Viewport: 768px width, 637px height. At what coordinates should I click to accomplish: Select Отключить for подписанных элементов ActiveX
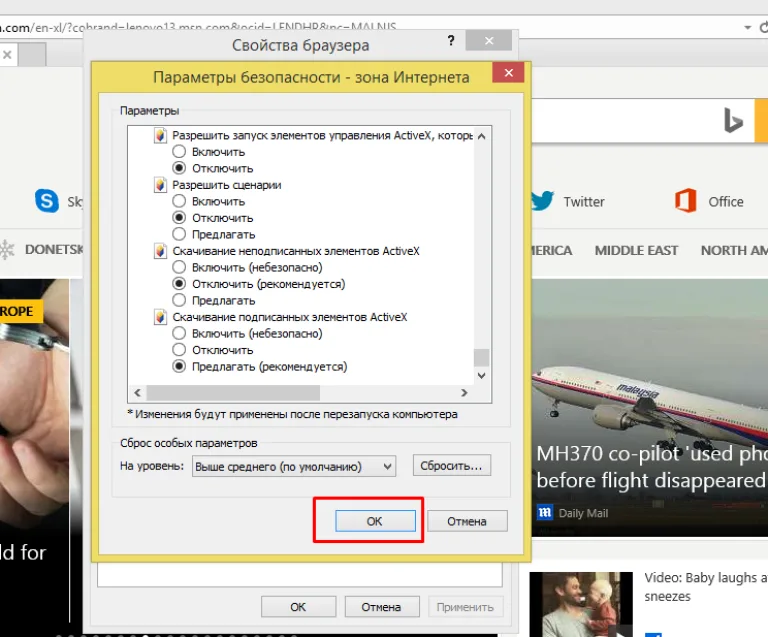pos(179,350)
